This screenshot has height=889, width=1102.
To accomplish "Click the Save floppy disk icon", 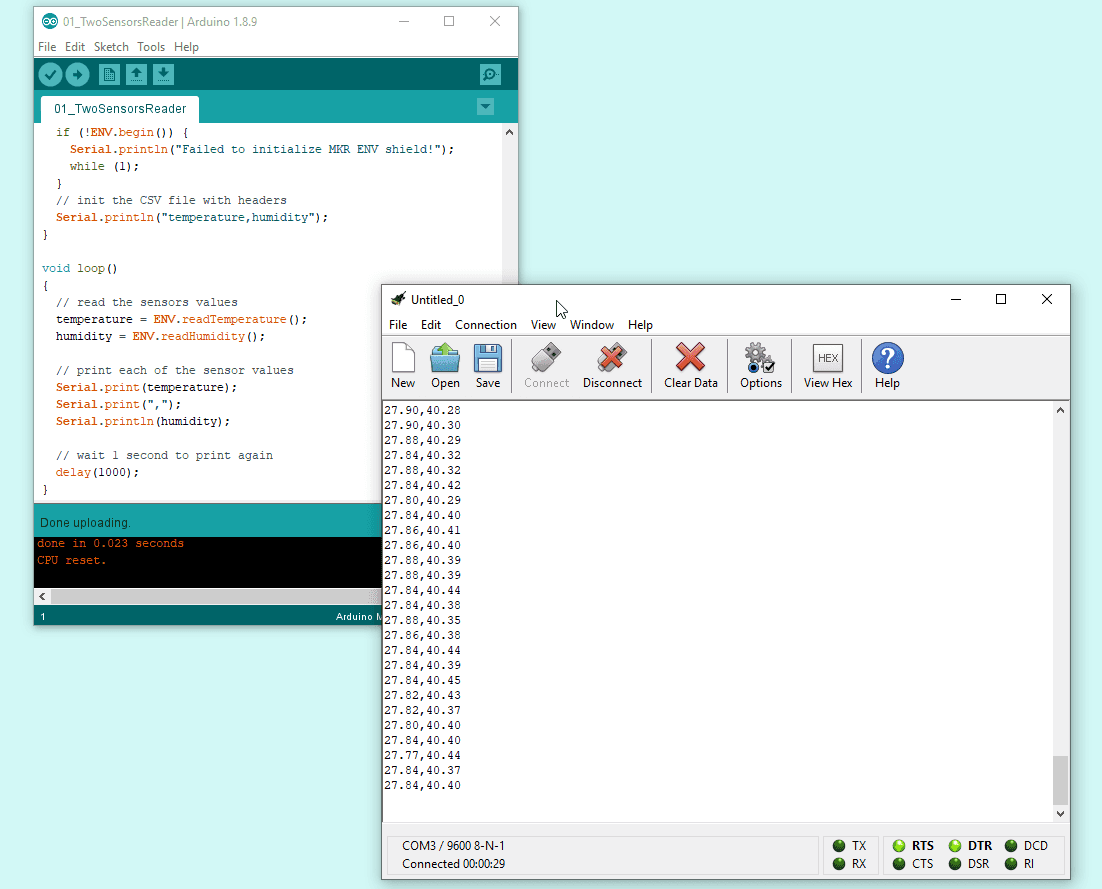I will point(488,366).
